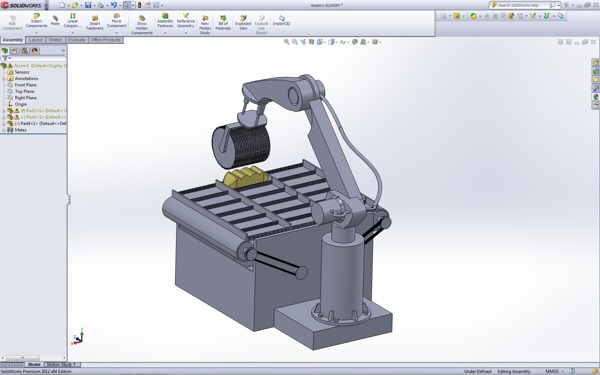Click the Insert Components icon
Viewport: 600px width, 375px height.
coord(36,21)
